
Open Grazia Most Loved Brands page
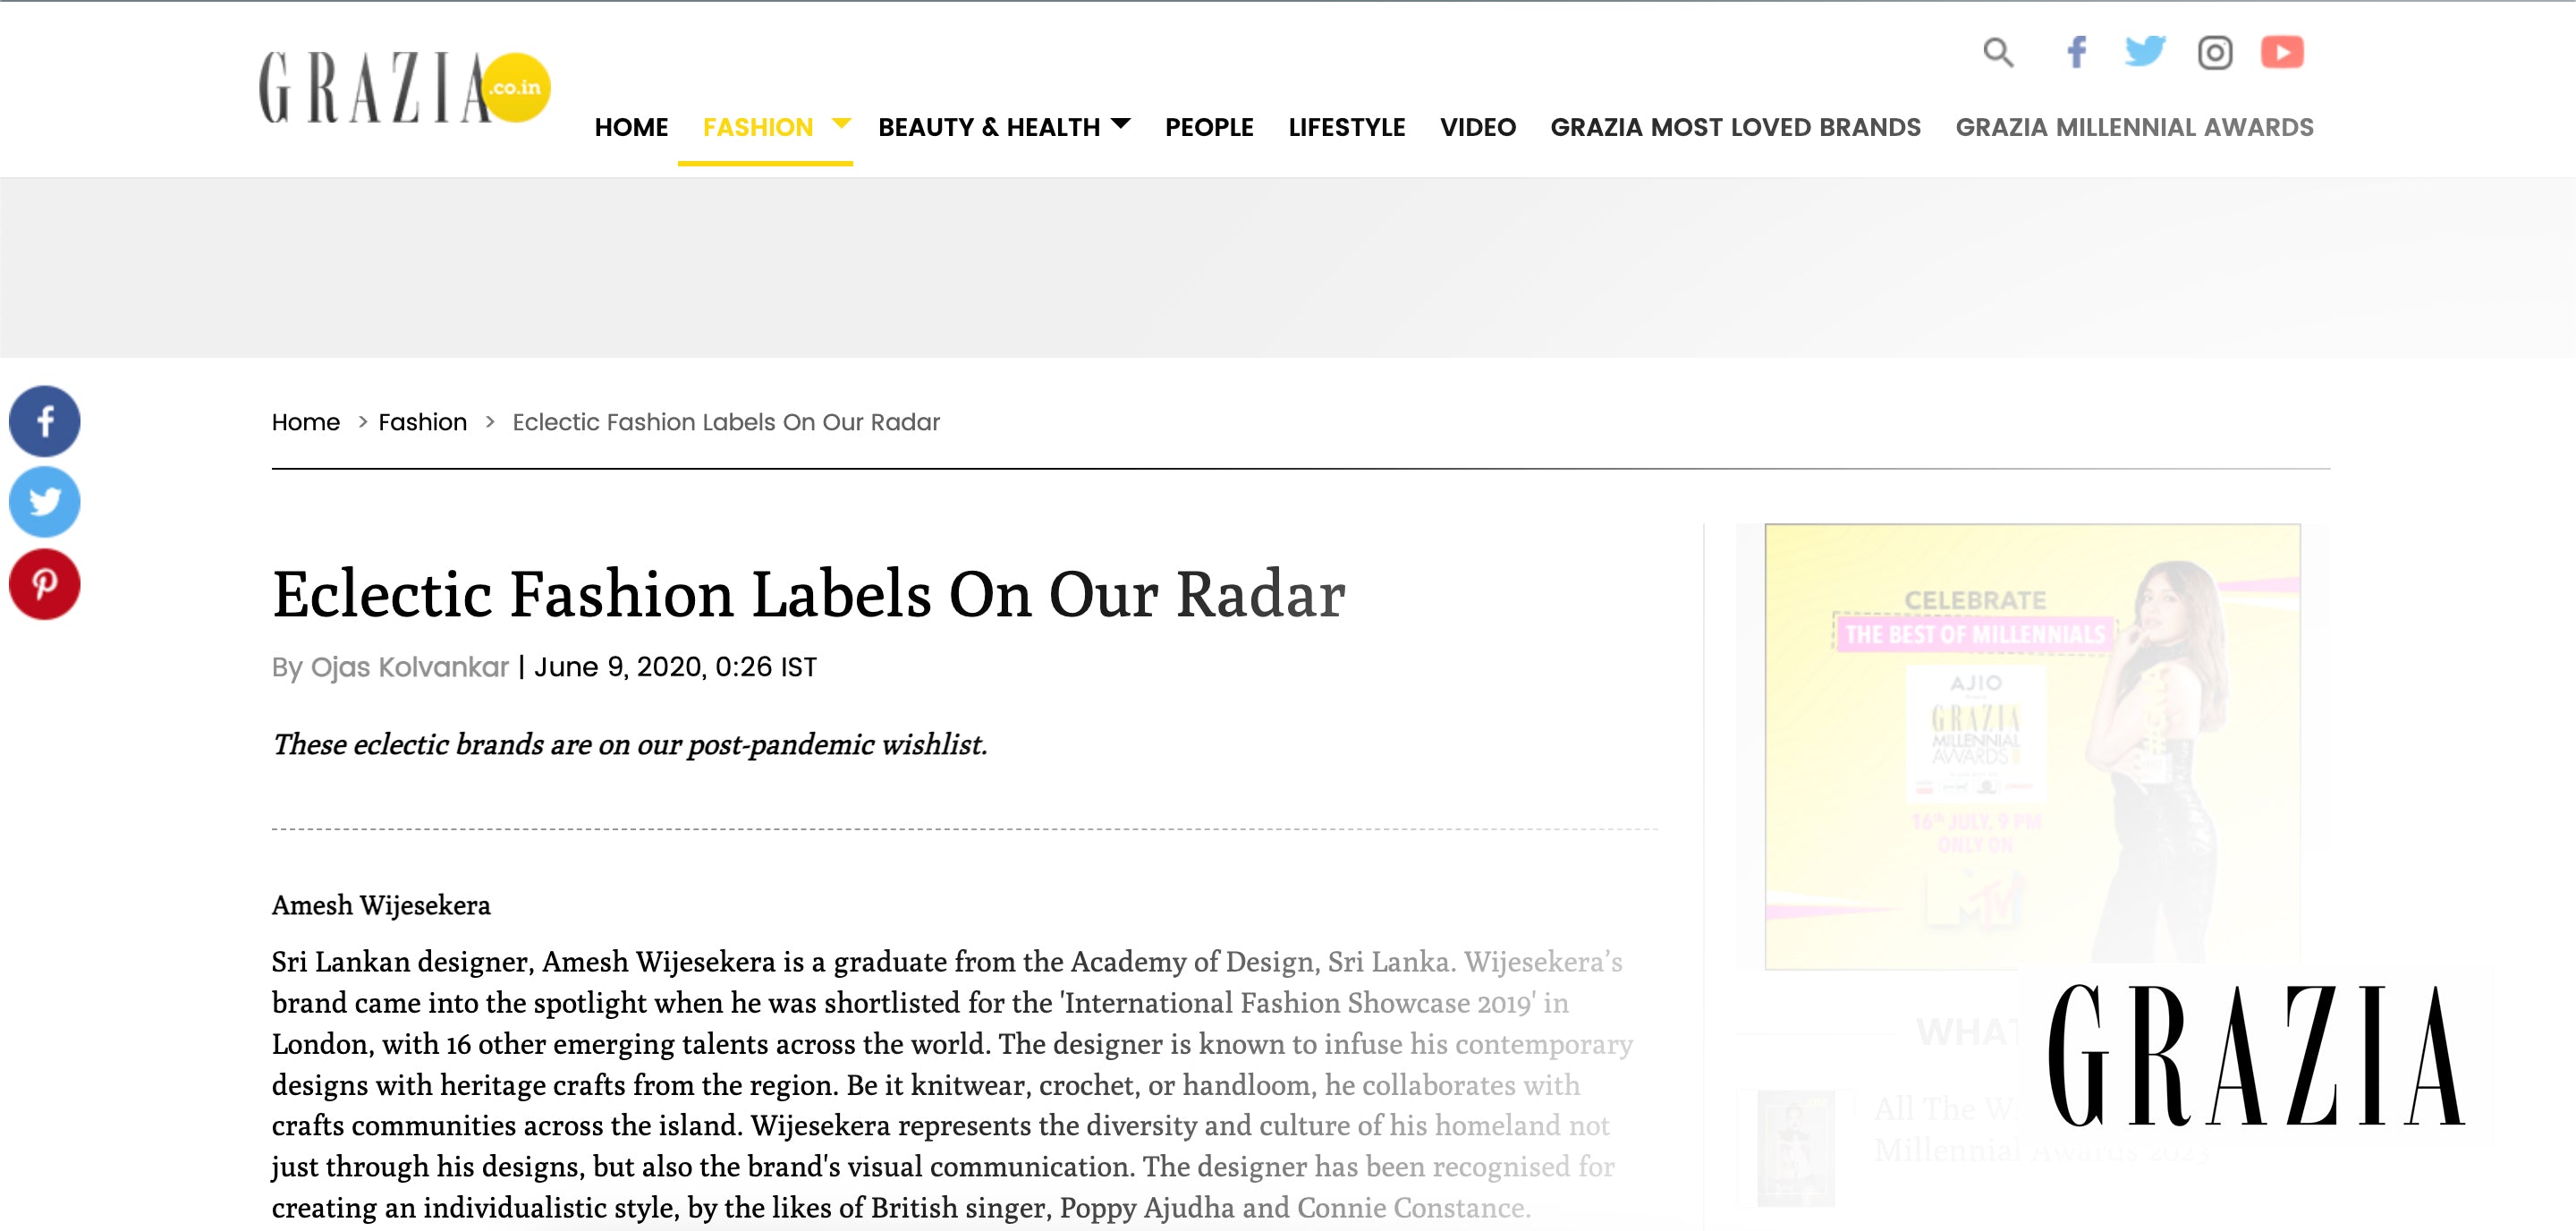pos(1735,127)
